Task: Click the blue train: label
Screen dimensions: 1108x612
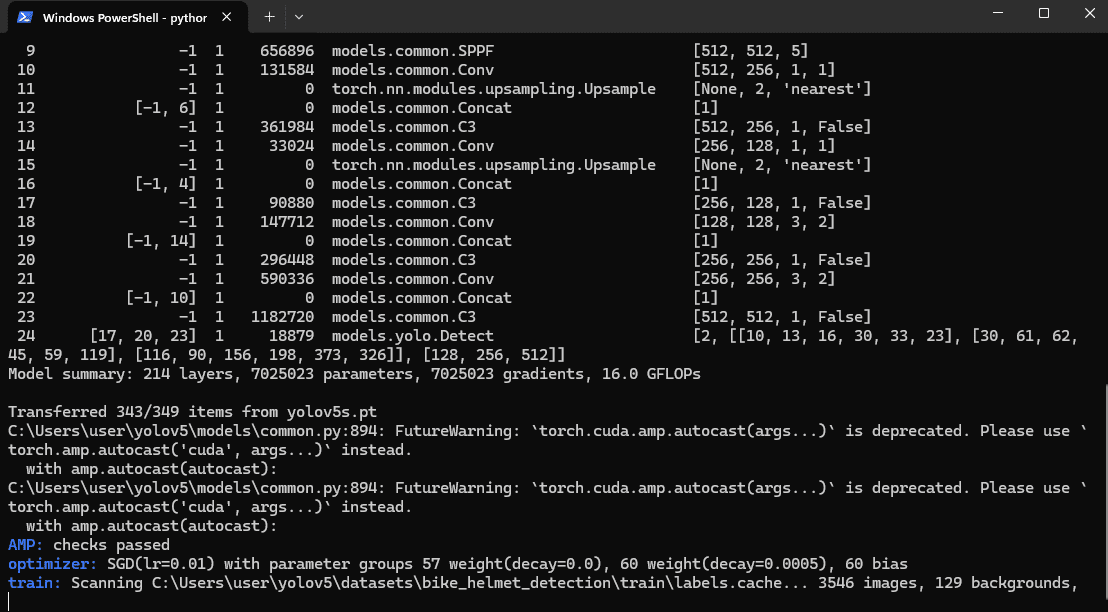Action: coord(35,583)
